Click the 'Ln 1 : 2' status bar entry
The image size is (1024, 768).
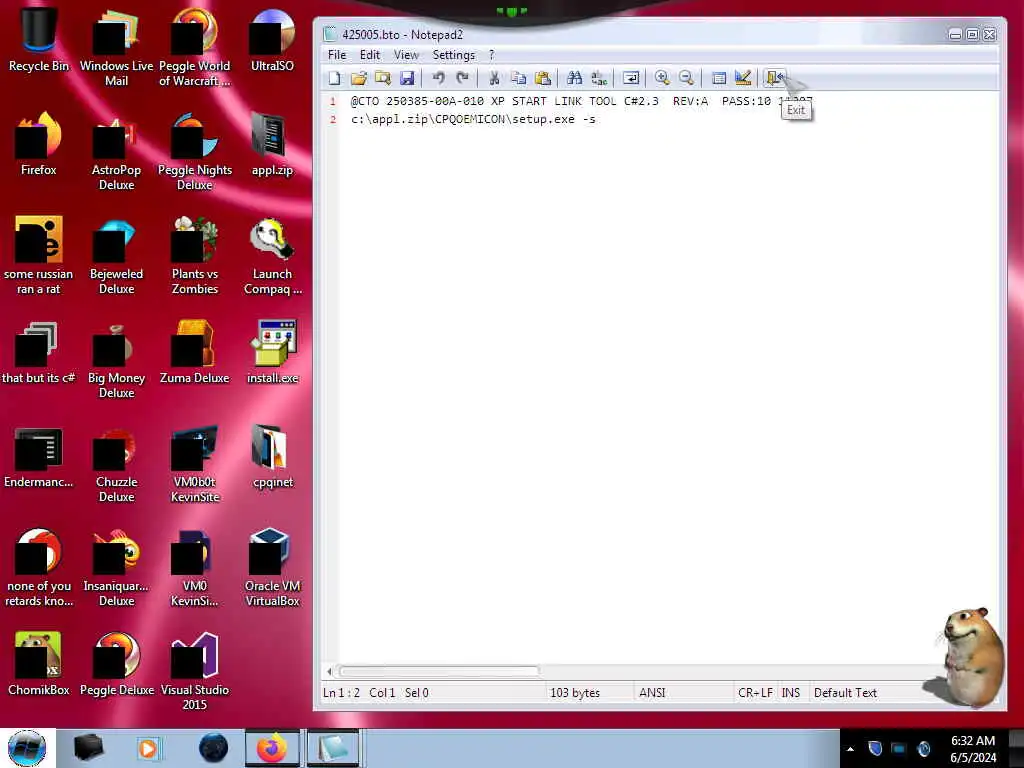pyautogui.click(x=341, y=693)
